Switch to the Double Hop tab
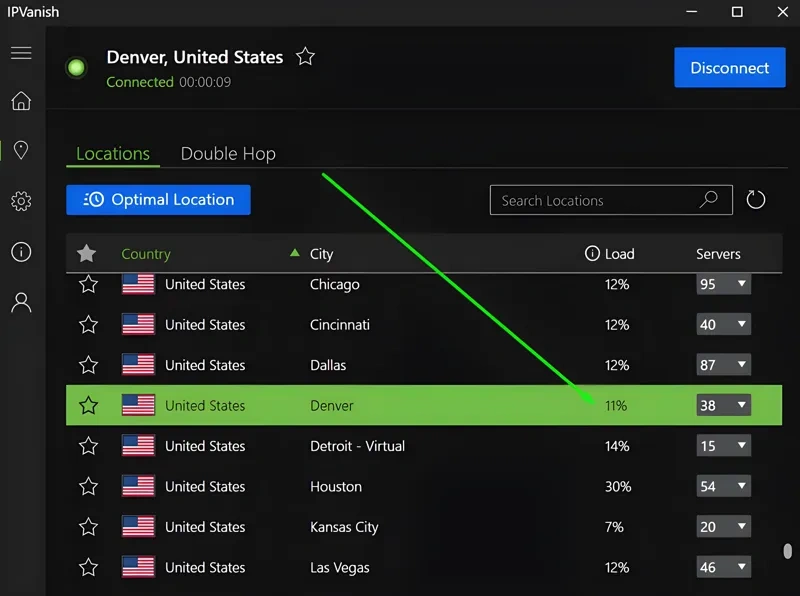Image resolution: width=800 pixels, height=596 pixels. coord(228,154)
